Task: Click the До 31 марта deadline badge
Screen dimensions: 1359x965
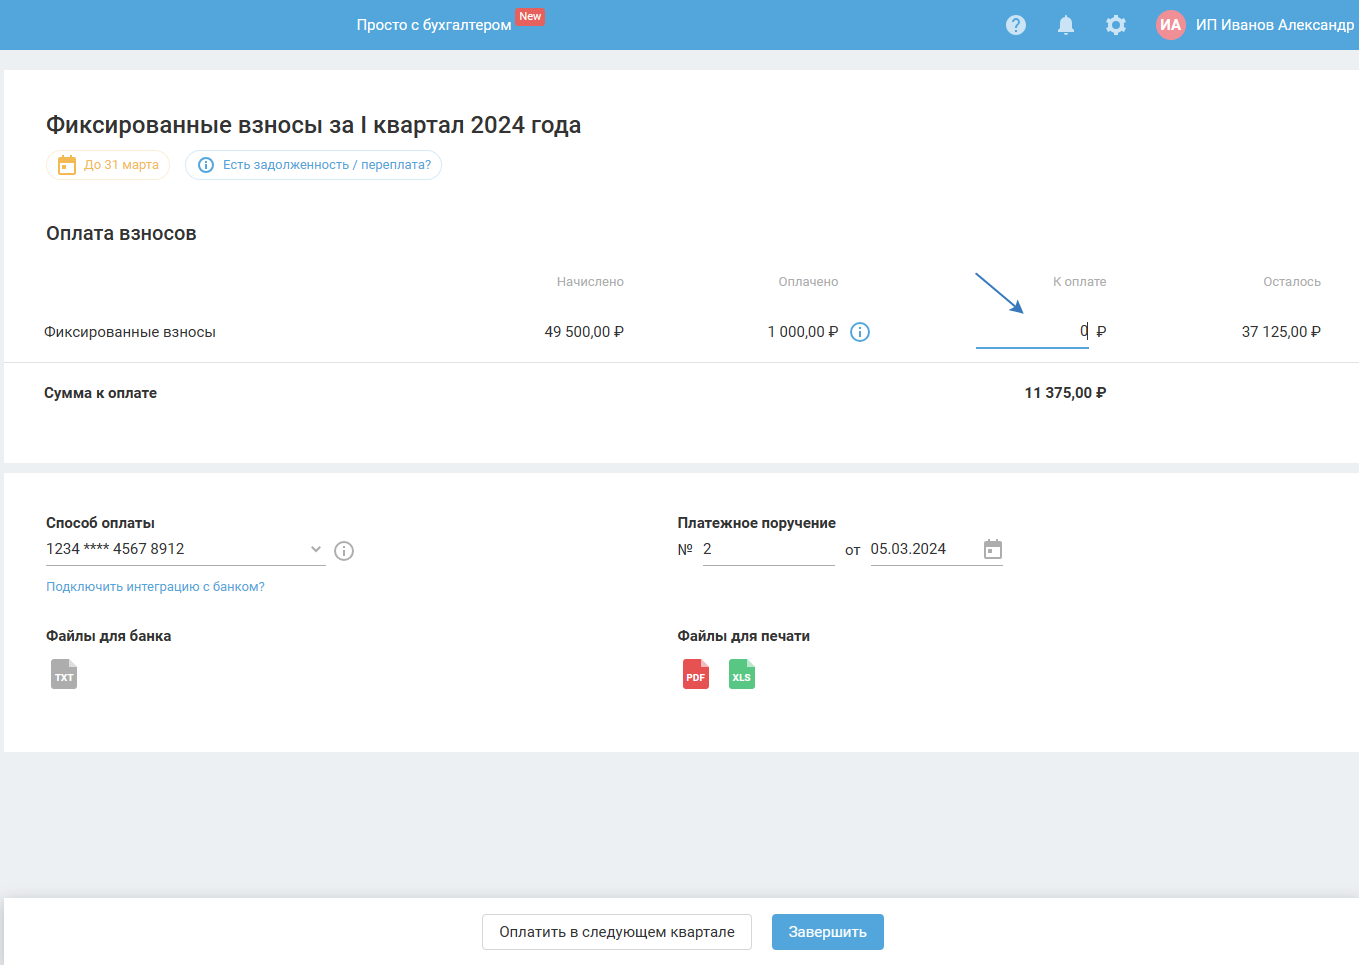Action: [x=108, y=165]
